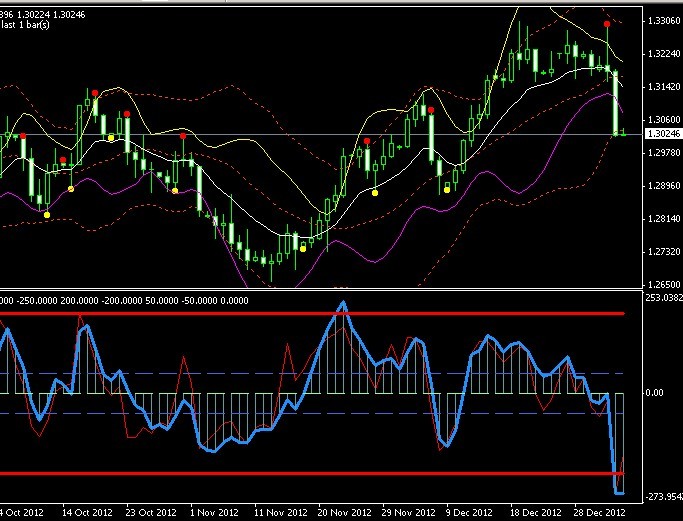Image resolution: width=683 pixels, height=521 pixels.
Task: Select the lower red horizontal indicator level line
Action: point(300,473)
